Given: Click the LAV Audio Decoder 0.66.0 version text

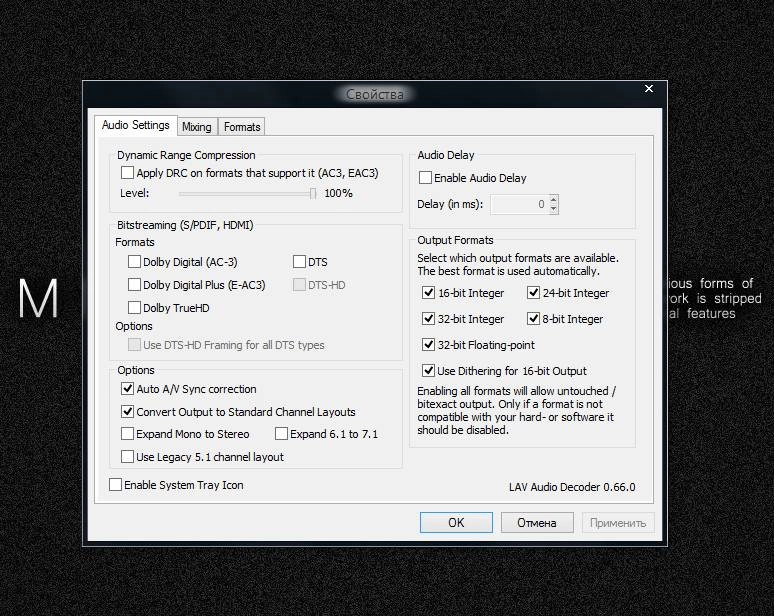Looking at the screenshot, I should pos(572,487).
